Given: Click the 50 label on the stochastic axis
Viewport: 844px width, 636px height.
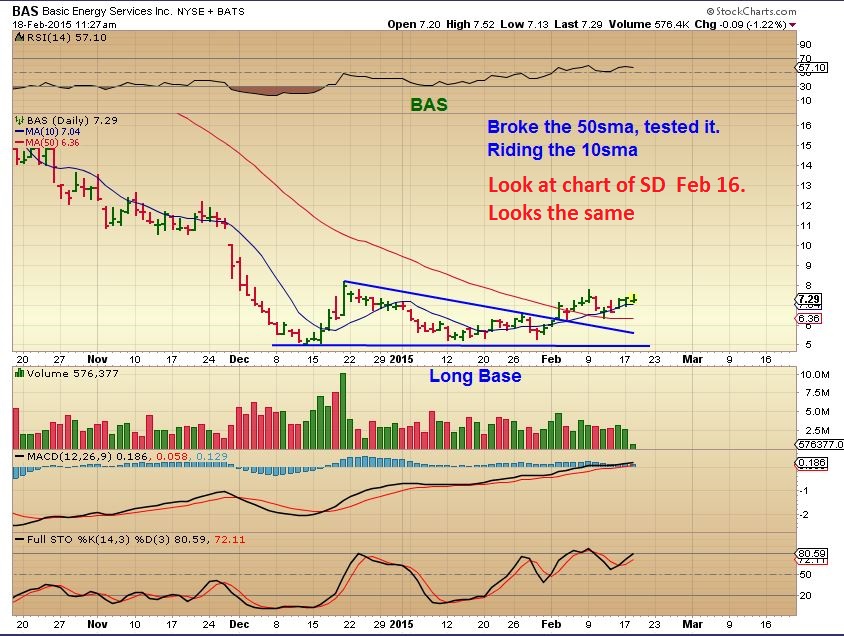Looking at the screenshot, I should click(x=806, y=575).
